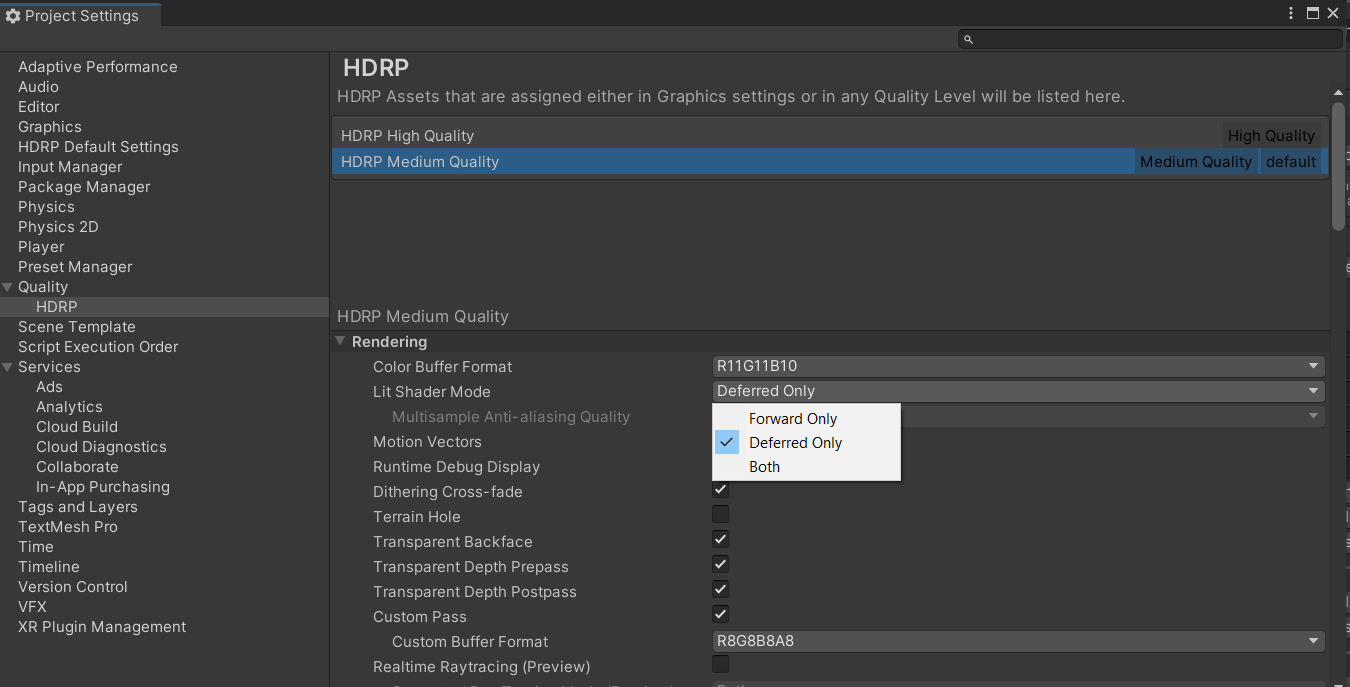Select Analytics under Services
This screenshot has width=1350, height=687.
pos(69,407)
